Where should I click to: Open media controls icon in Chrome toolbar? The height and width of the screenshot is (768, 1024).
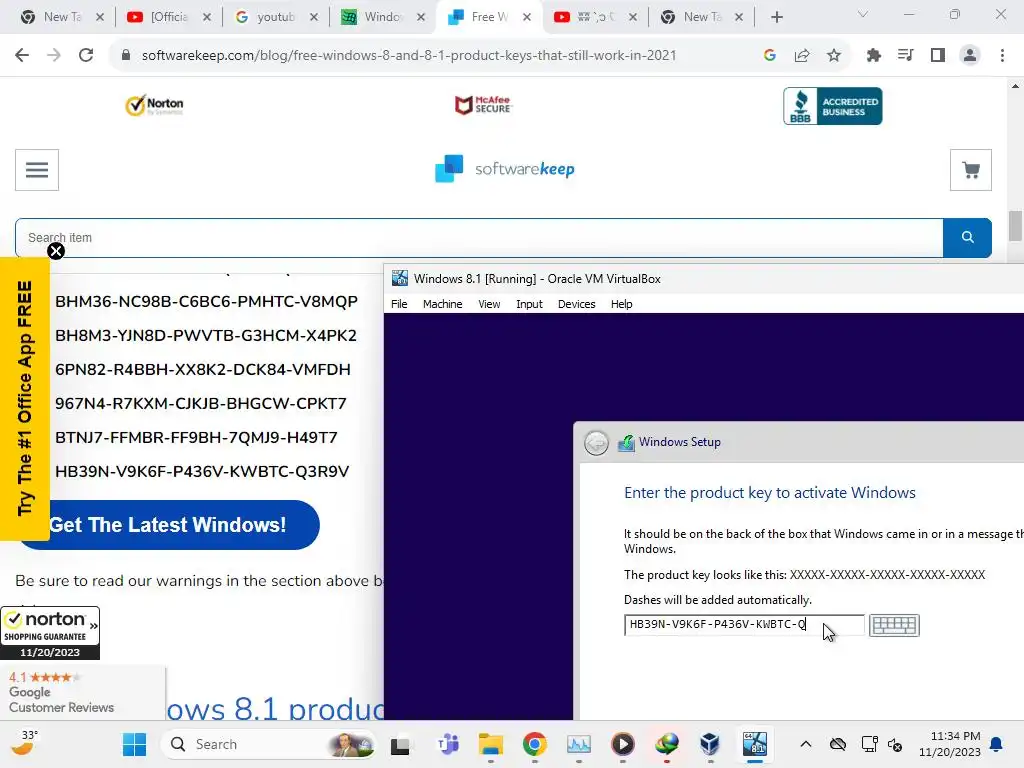(905, 56)
